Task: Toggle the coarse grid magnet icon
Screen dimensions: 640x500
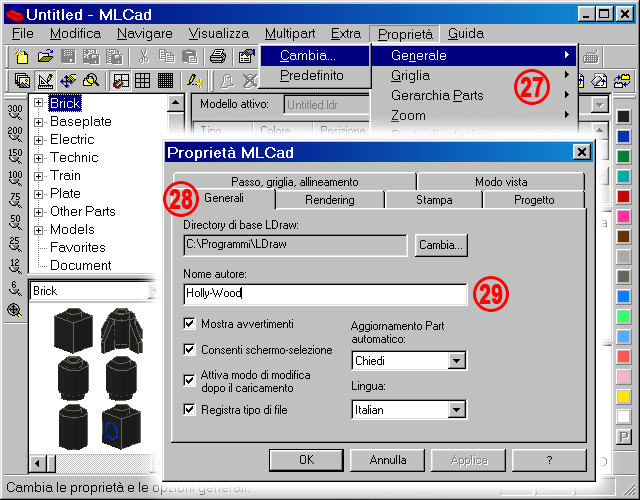Action: pos(120,80)
